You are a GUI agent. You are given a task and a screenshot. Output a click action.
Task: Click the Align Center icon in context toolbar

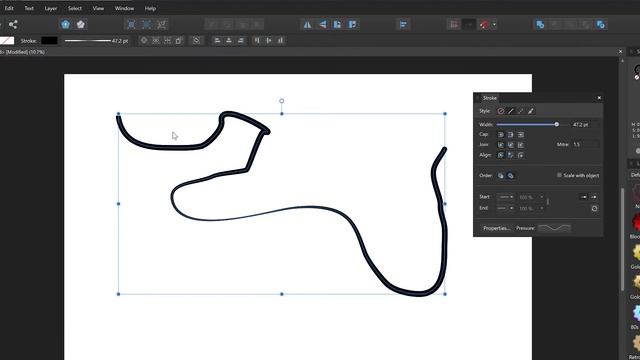[229, 40]
